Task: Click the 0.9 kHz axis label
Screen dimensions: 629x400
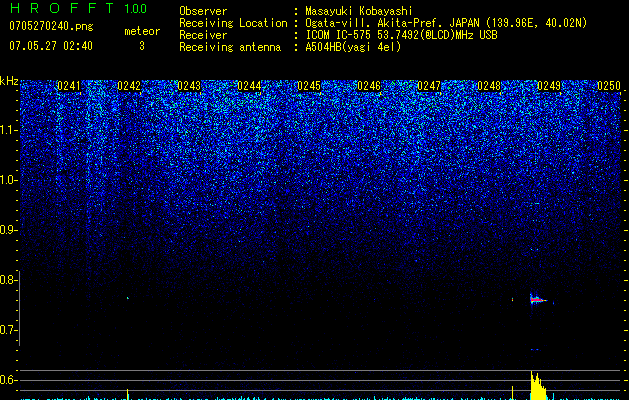Action: coord(8,230)
